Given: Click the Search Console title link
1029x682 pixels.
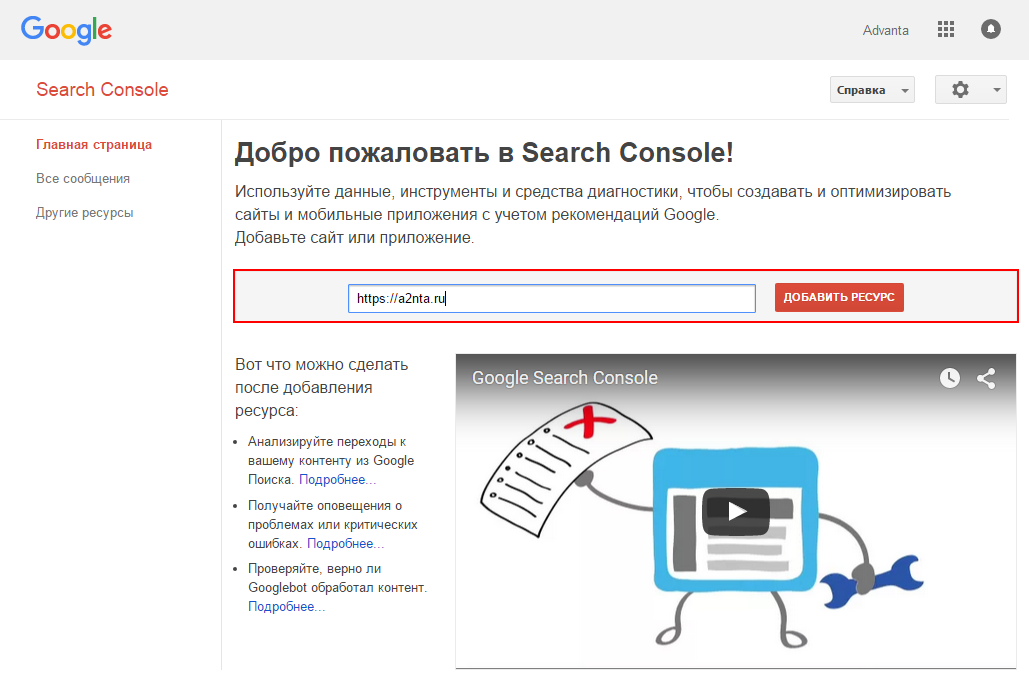Looking at the screenshot, I should coord(102,90).
